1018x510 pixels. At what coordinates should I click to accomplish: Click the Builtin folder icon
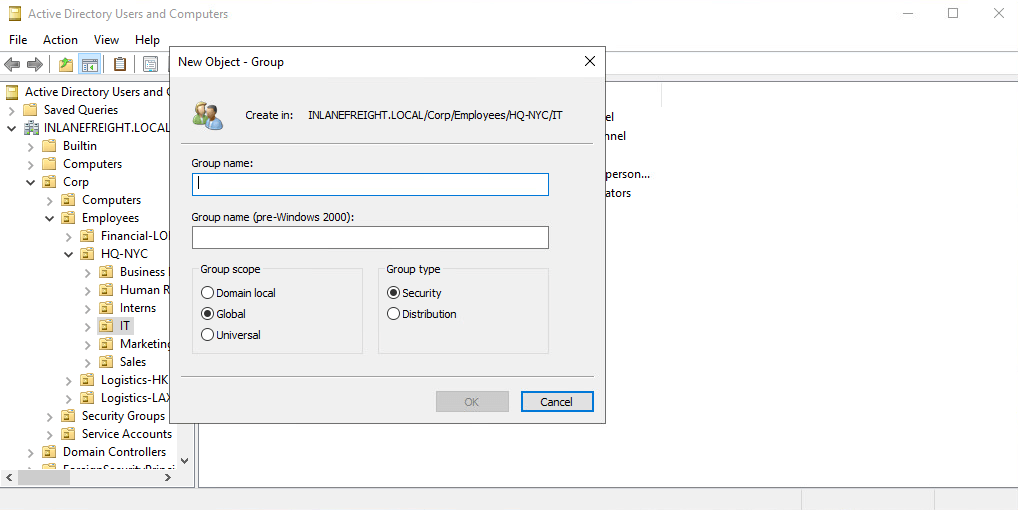click(49, 146)
